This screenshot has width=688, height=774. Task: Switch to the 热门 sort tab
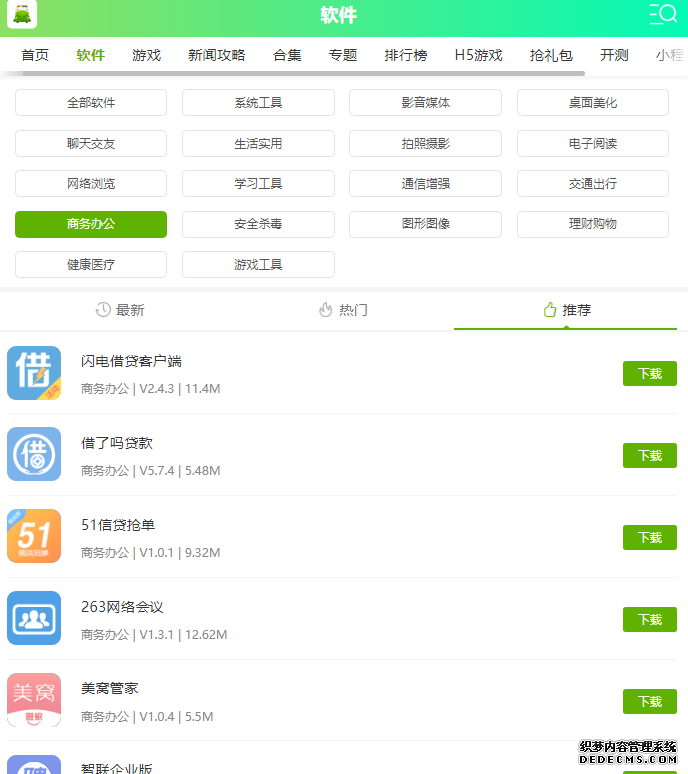(x=343, y=310)
